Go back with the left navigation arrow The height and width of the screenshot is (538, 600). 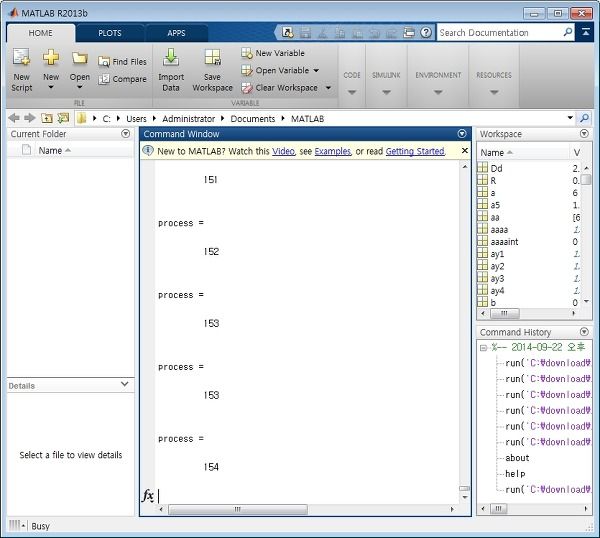point(14,118)
